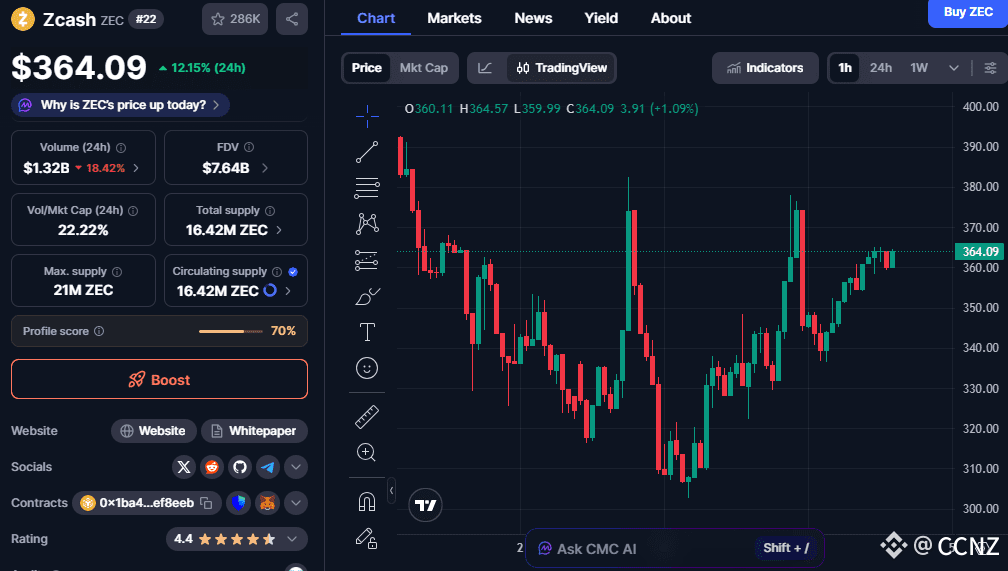Set chart interval to 1W
Viewport: 1008px width, 571px height.
tap(919, 68)
